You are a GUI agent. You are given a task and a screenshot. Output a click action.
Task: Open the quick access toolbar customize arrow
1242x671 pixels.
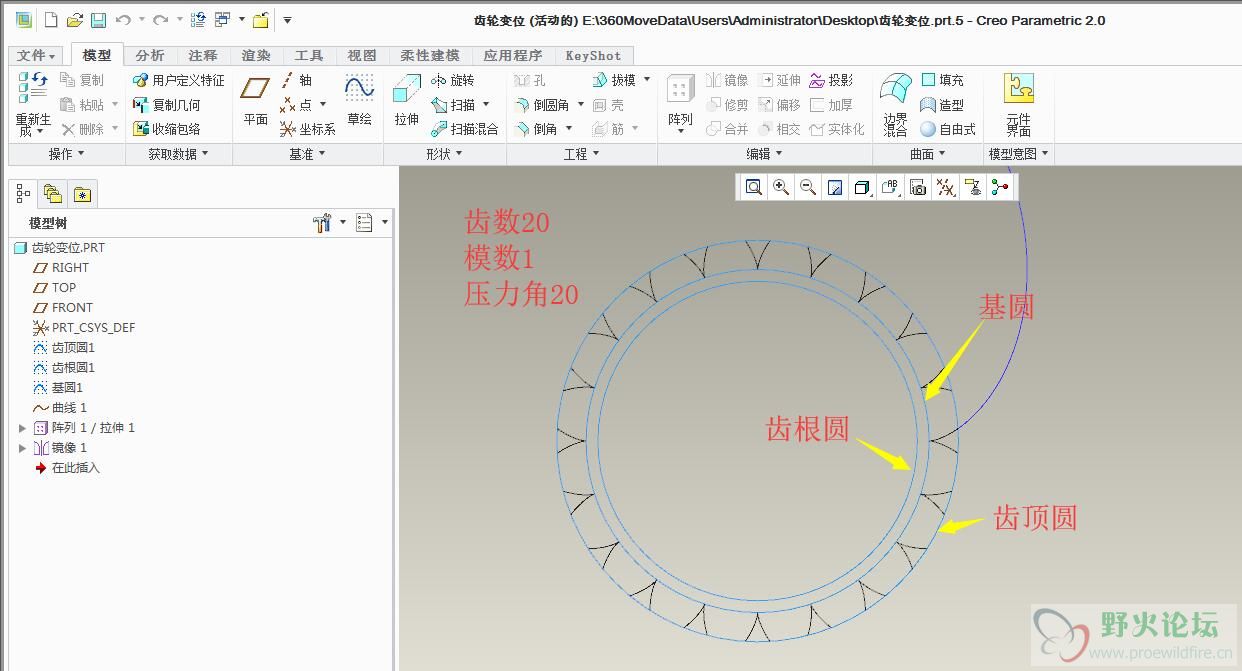287,20
